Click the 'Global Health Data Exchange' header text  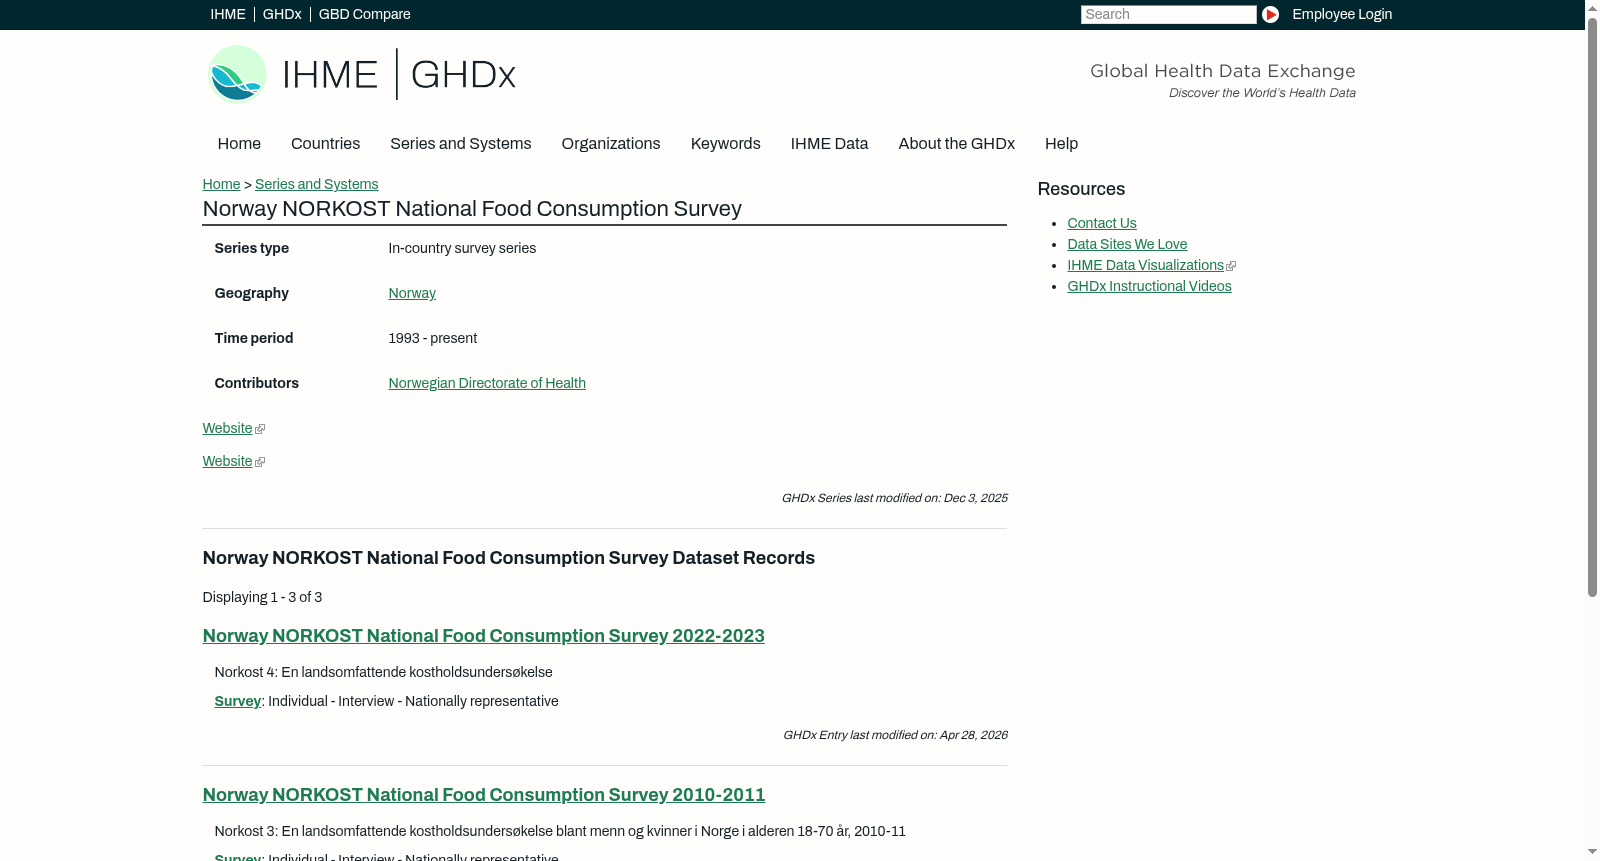coord(1222,71)
